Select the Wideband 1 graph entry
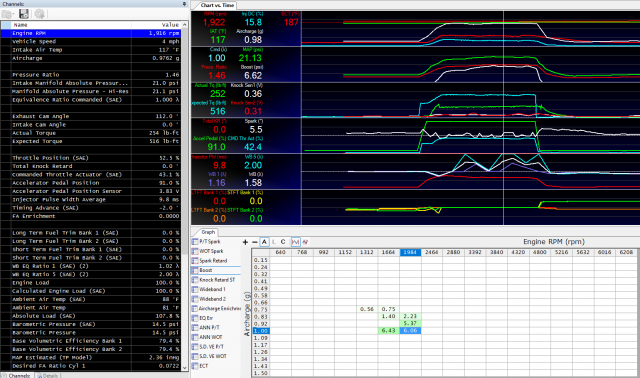Image resolution: width=640 pixels, height=378 pixels. (212, 289)
